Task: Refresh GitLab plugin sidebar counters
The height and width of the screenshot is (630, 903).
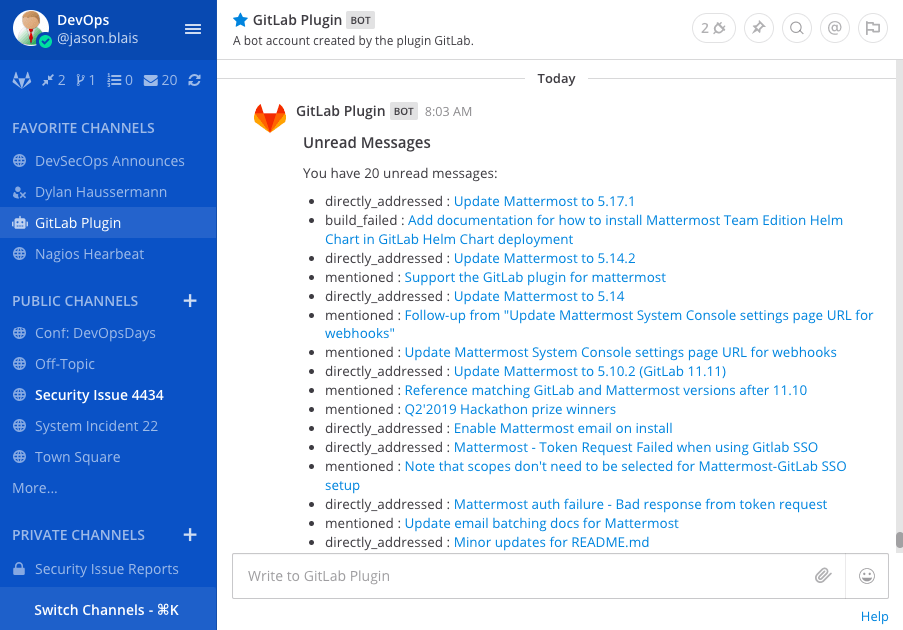Action: click(x=195, y=80)
